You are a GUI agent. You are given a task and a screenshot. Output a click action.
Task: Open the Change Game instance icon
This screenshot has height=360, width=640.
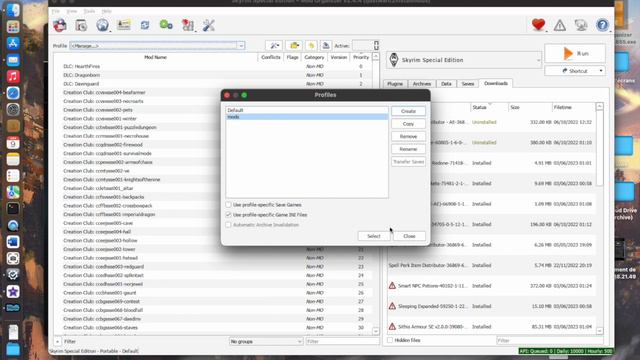pos(60,25)
